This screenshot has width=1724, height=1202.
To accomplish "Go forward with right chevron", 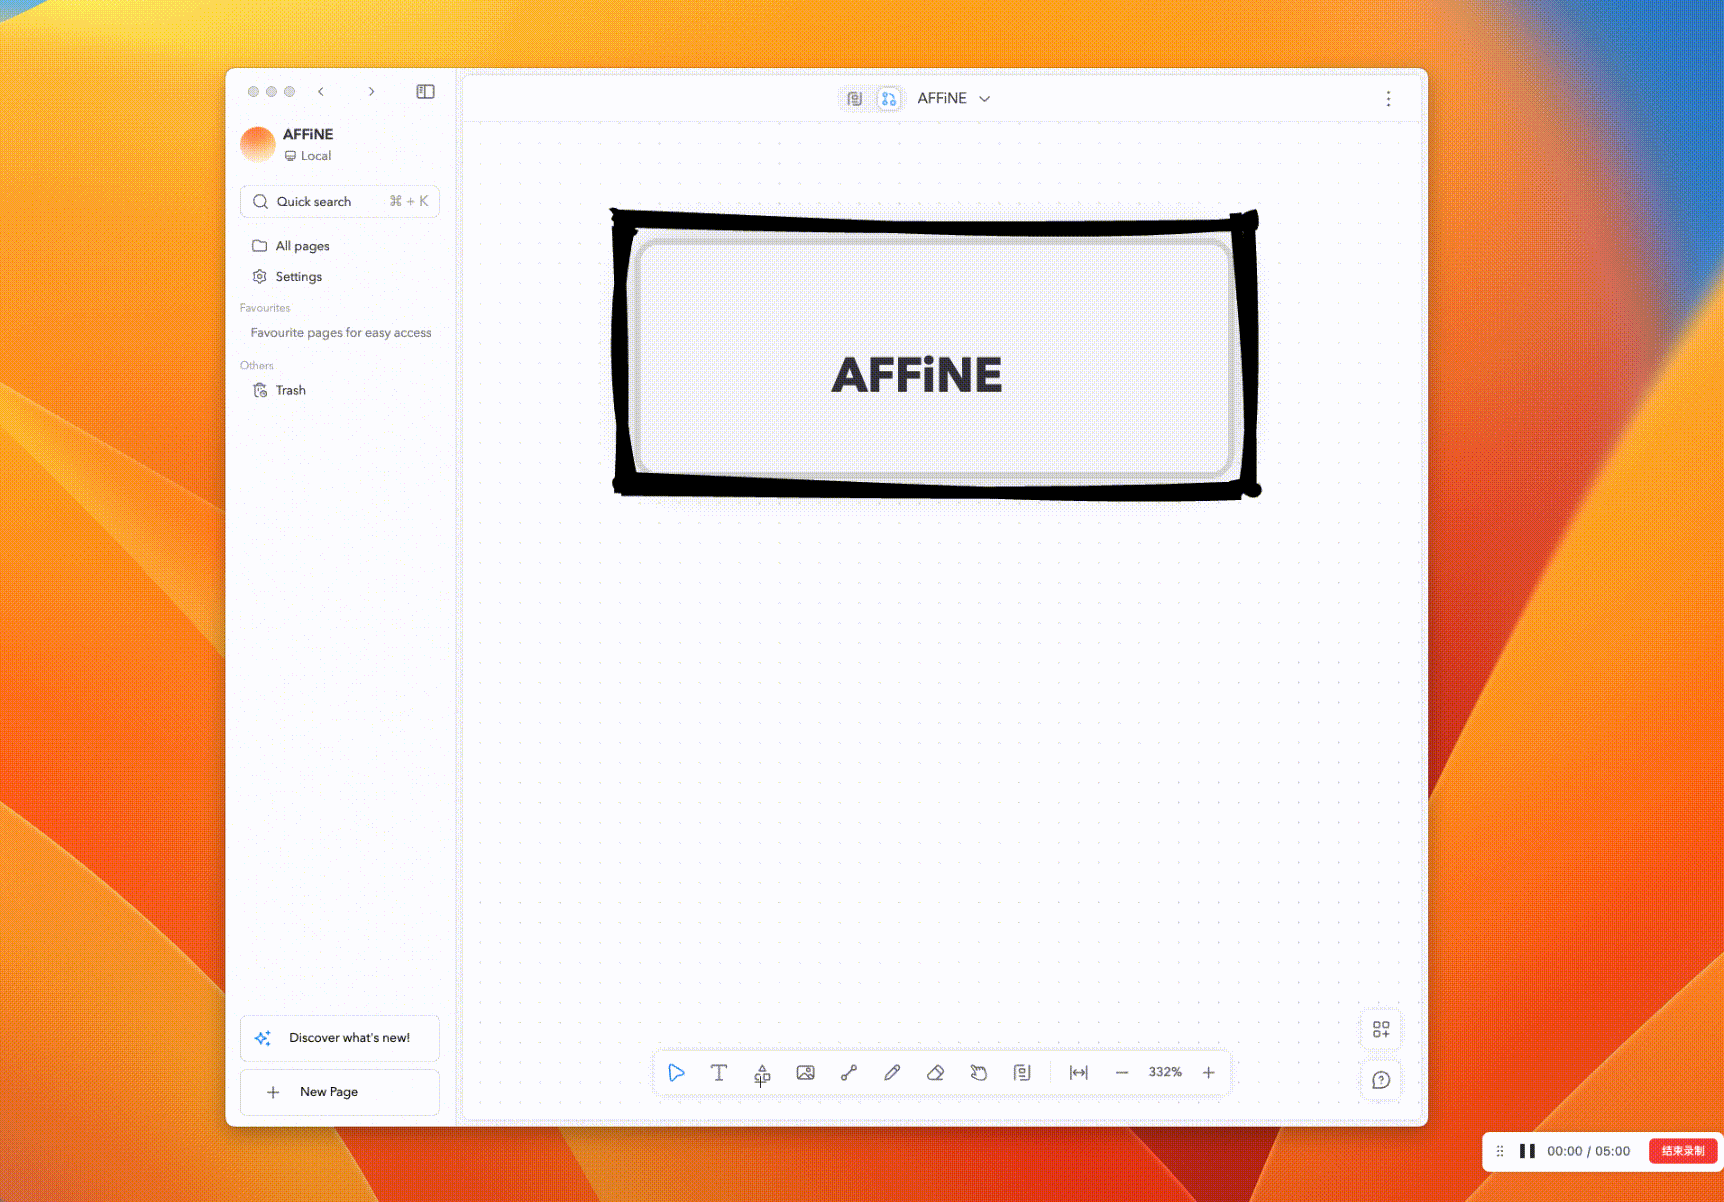I will 371,91.
